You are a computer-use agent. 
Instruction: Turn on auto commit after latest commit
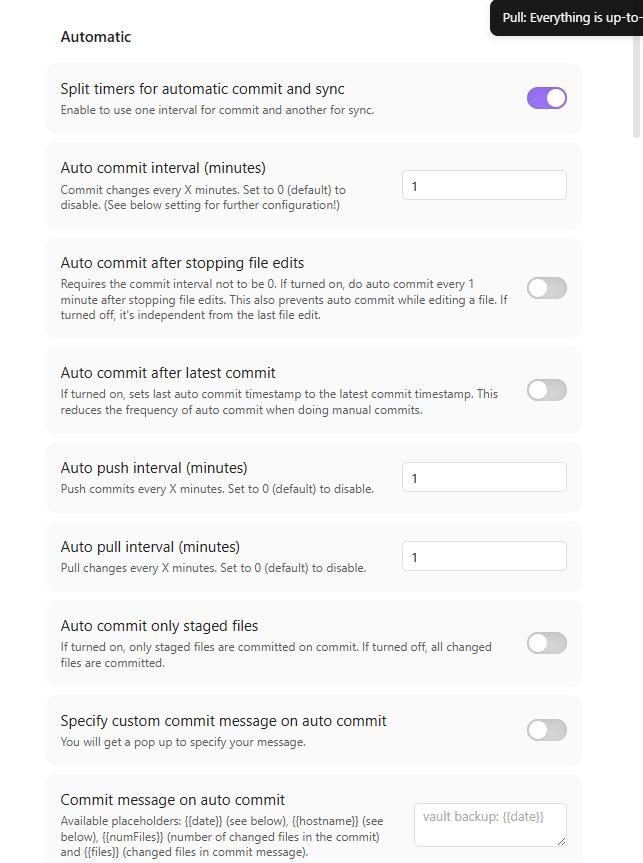pyautogui.click(x=546, y=390)
